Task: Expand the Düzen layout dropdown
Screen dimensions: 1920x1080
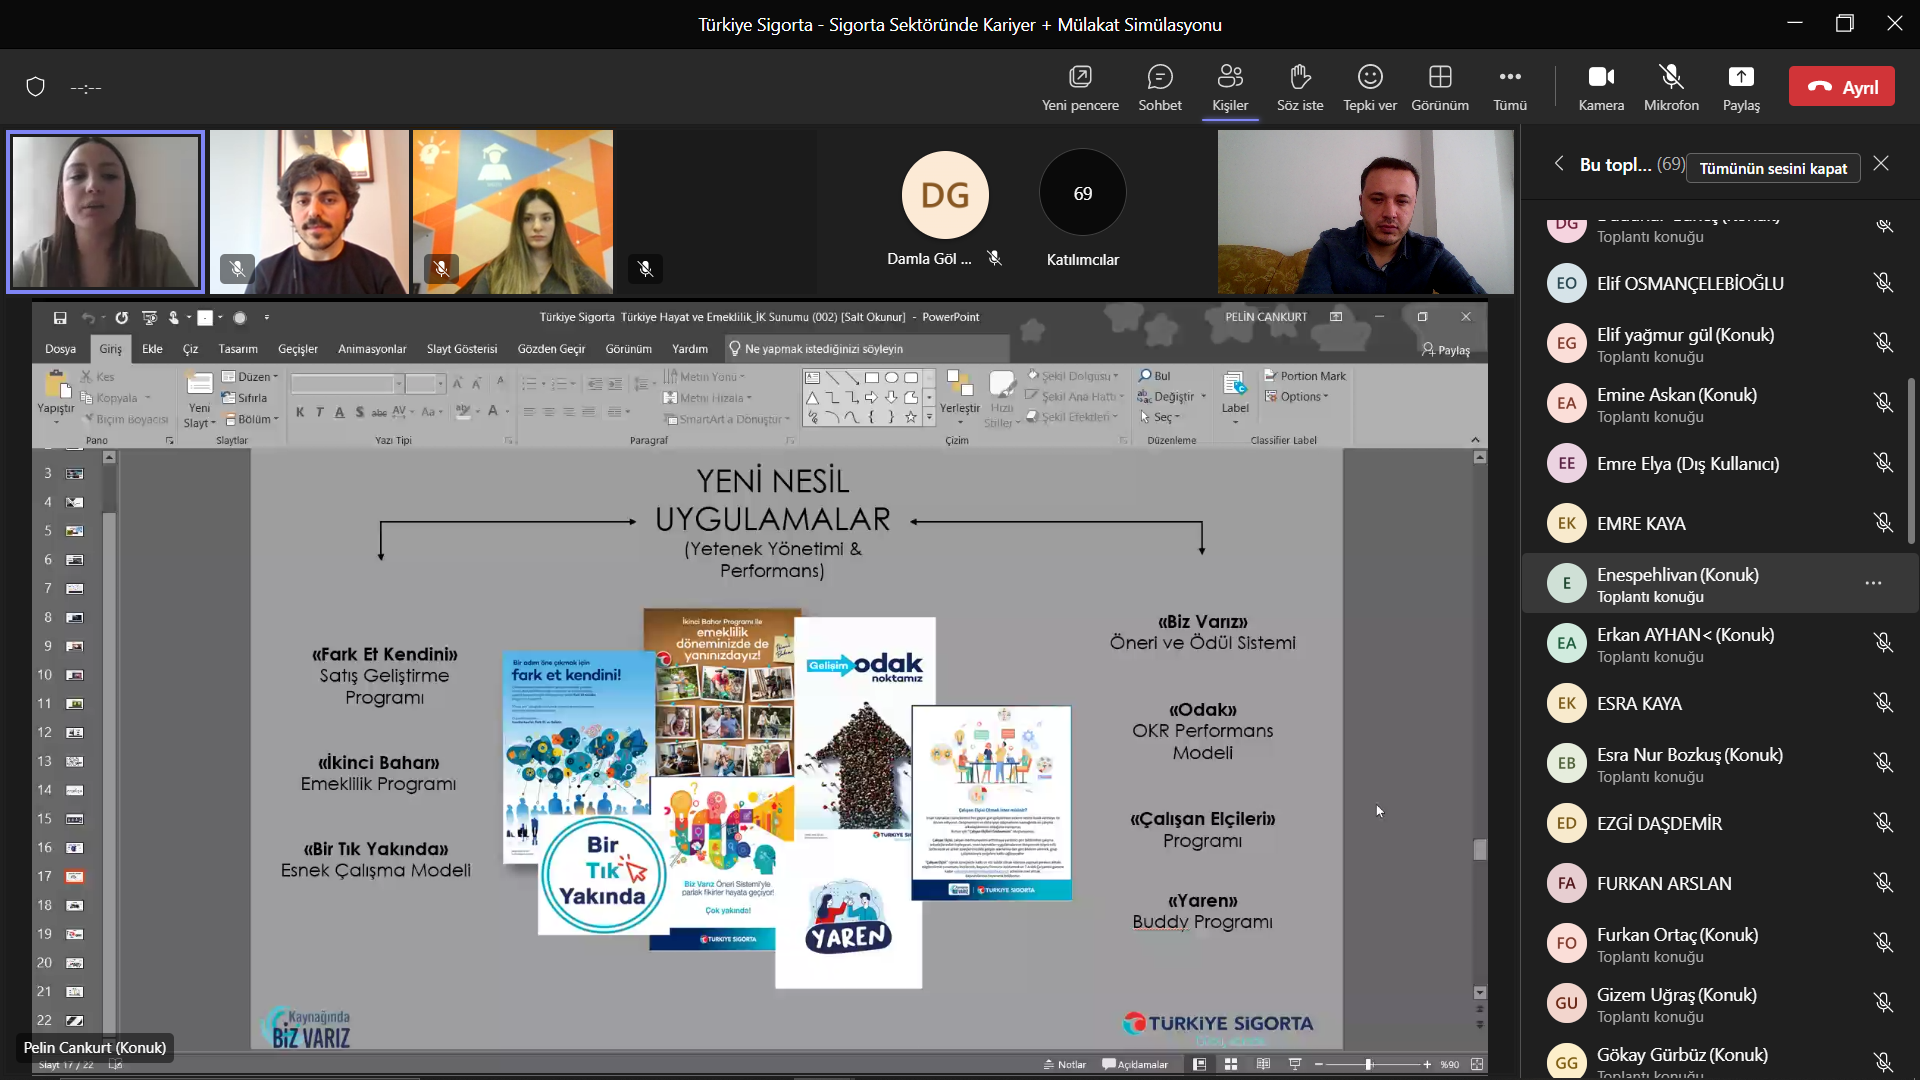Action: point(250,377)
